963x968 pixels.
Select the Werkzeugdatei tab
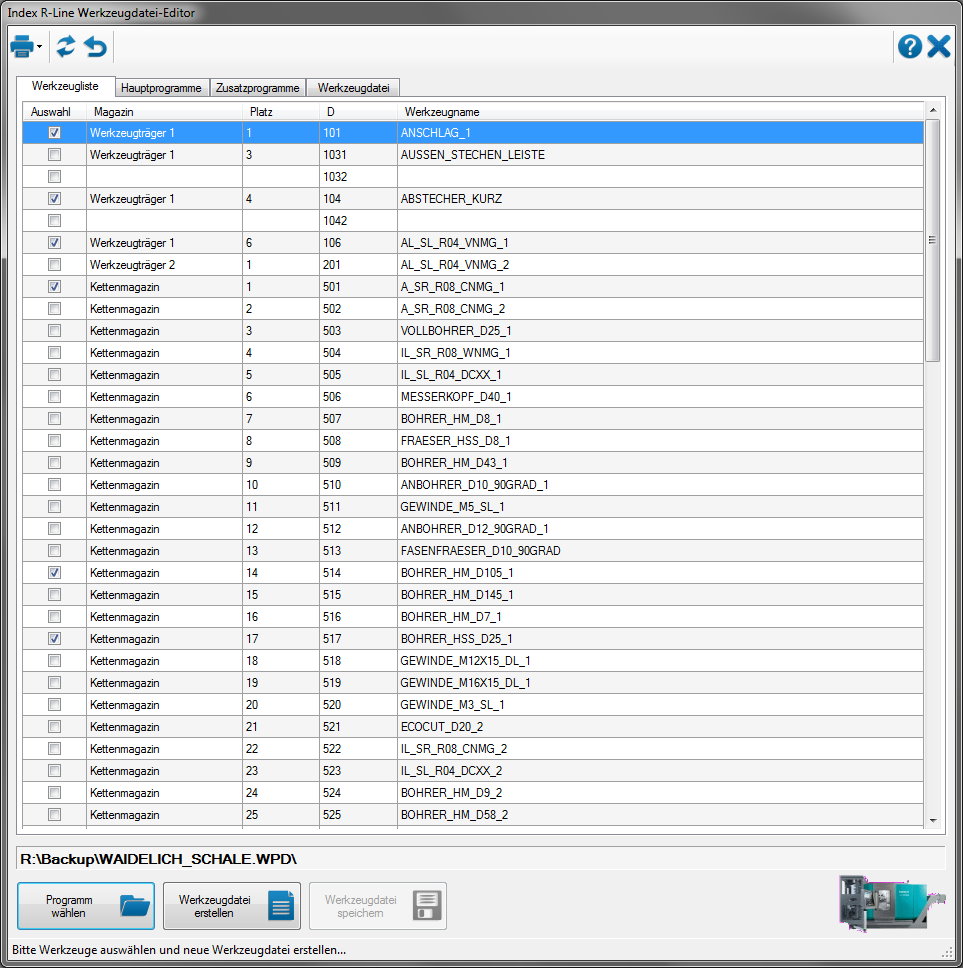[353, 88]
